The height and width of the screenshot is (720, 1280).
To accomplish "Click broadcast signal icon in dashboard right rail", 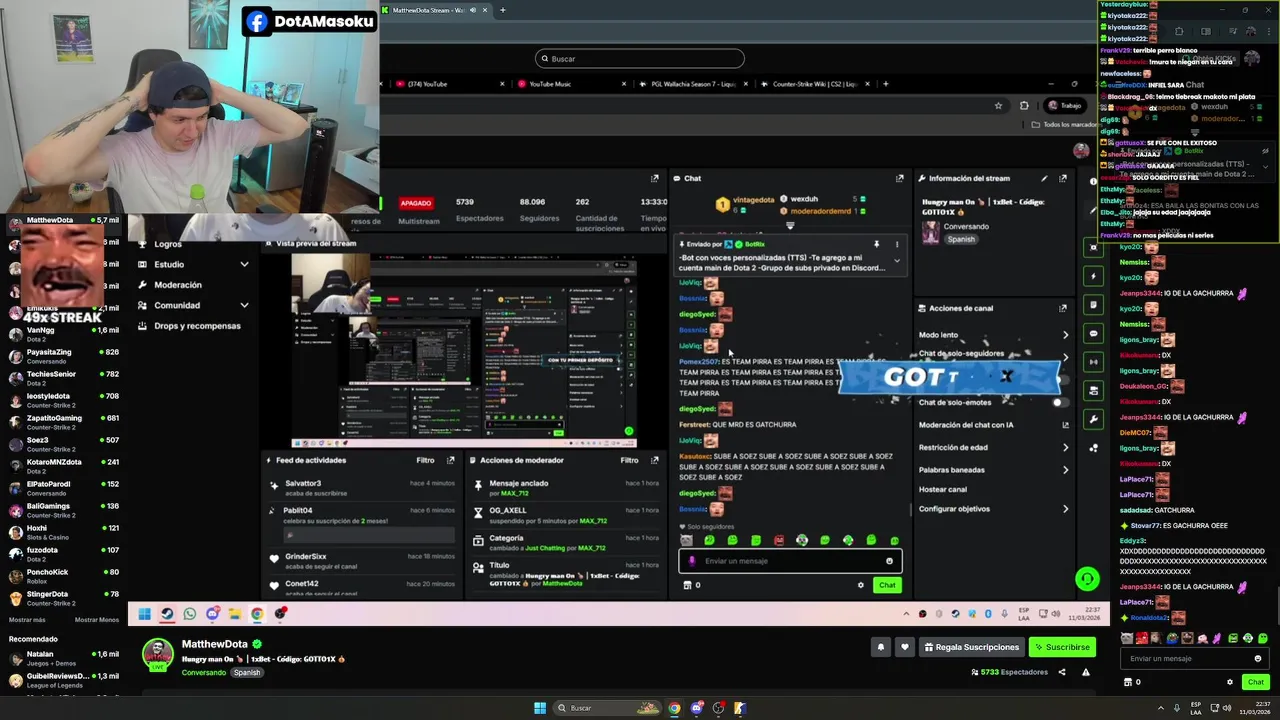I will coord(1093,362).
